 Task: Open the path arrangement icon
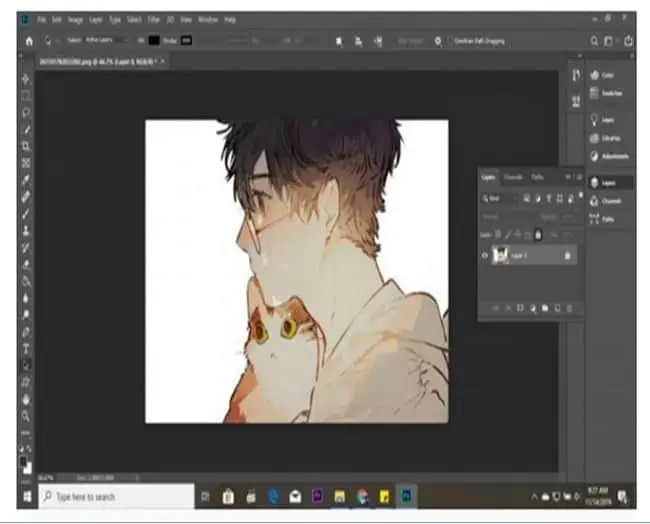click(x=378, y=41)
